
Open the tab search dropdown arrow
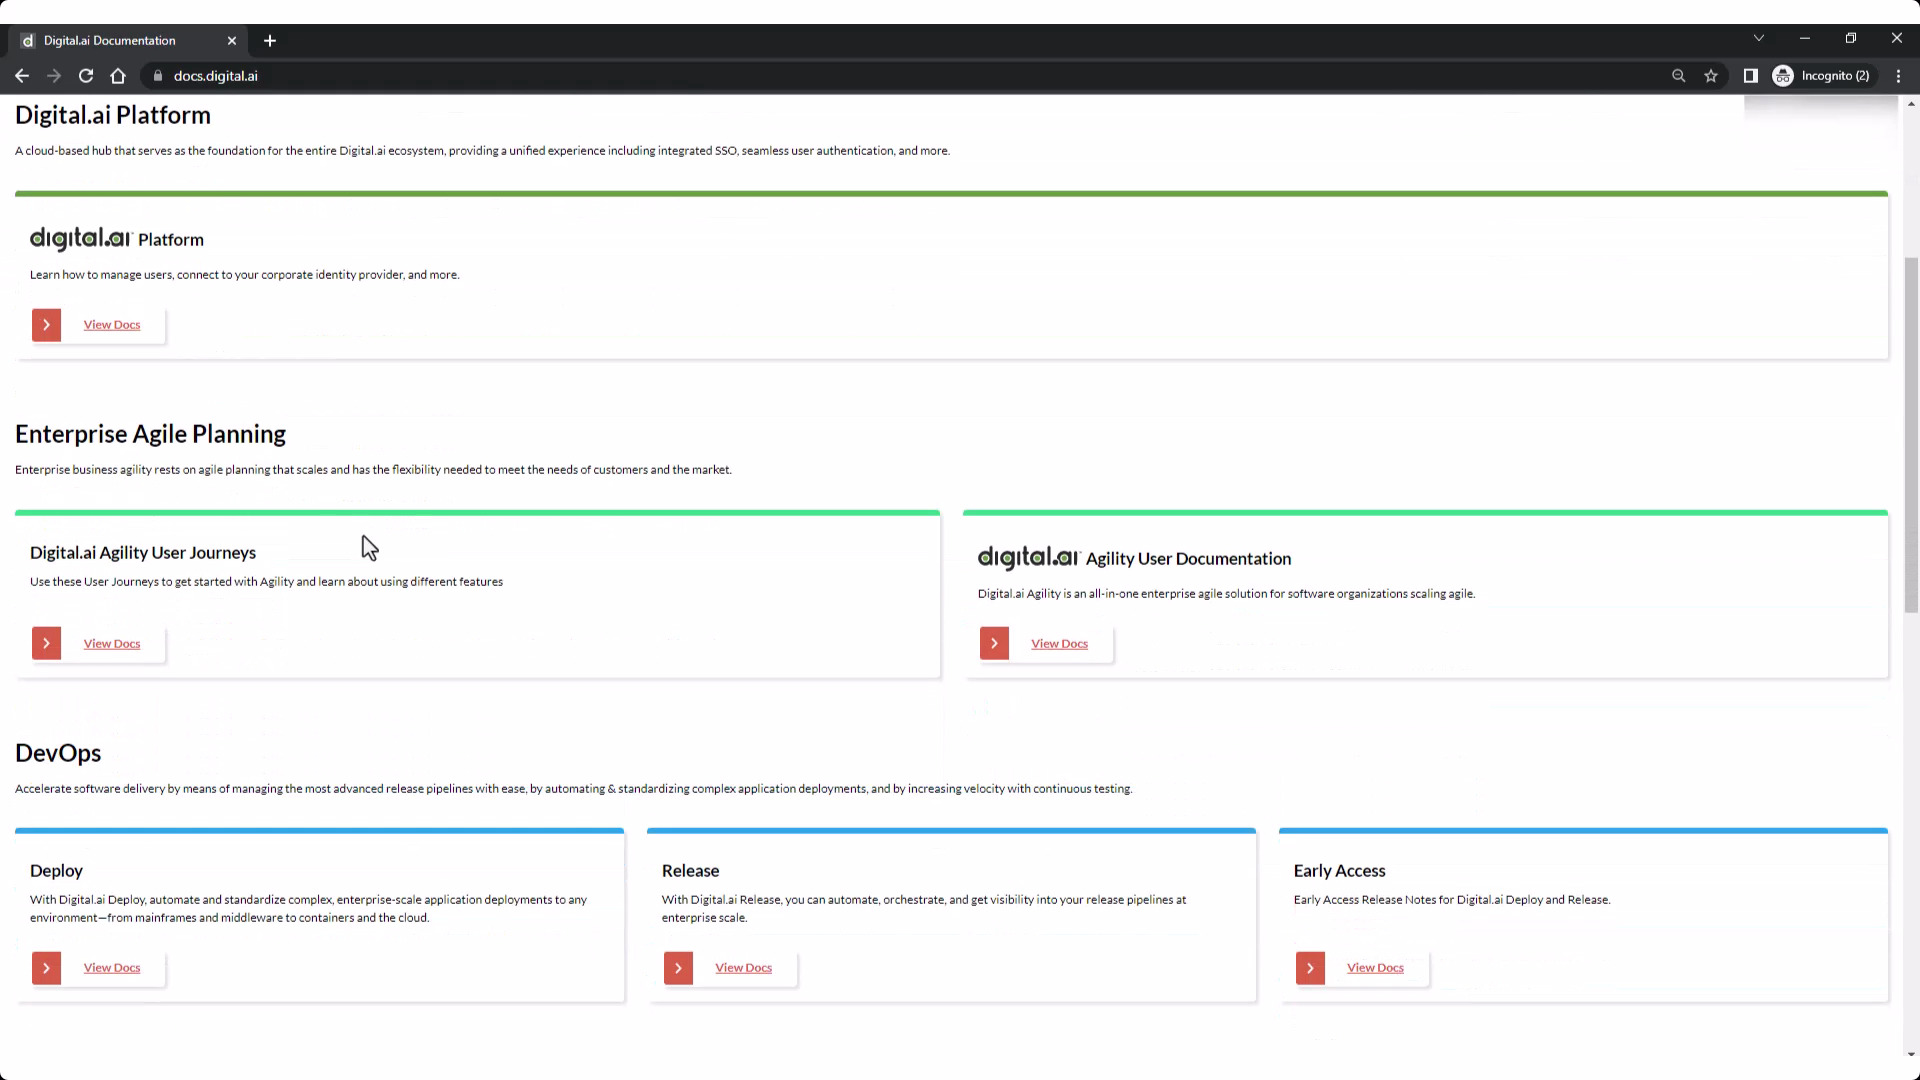point(1758,38)
